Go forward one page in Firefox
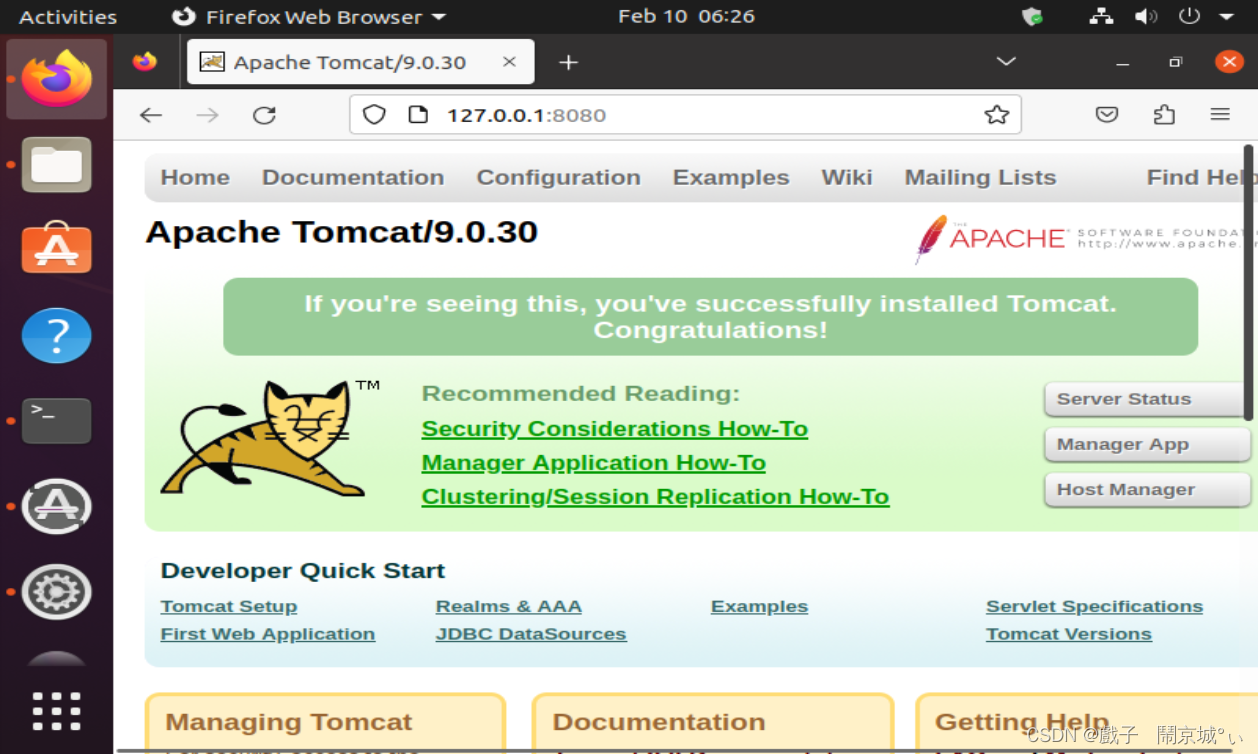 coord(207,115)
